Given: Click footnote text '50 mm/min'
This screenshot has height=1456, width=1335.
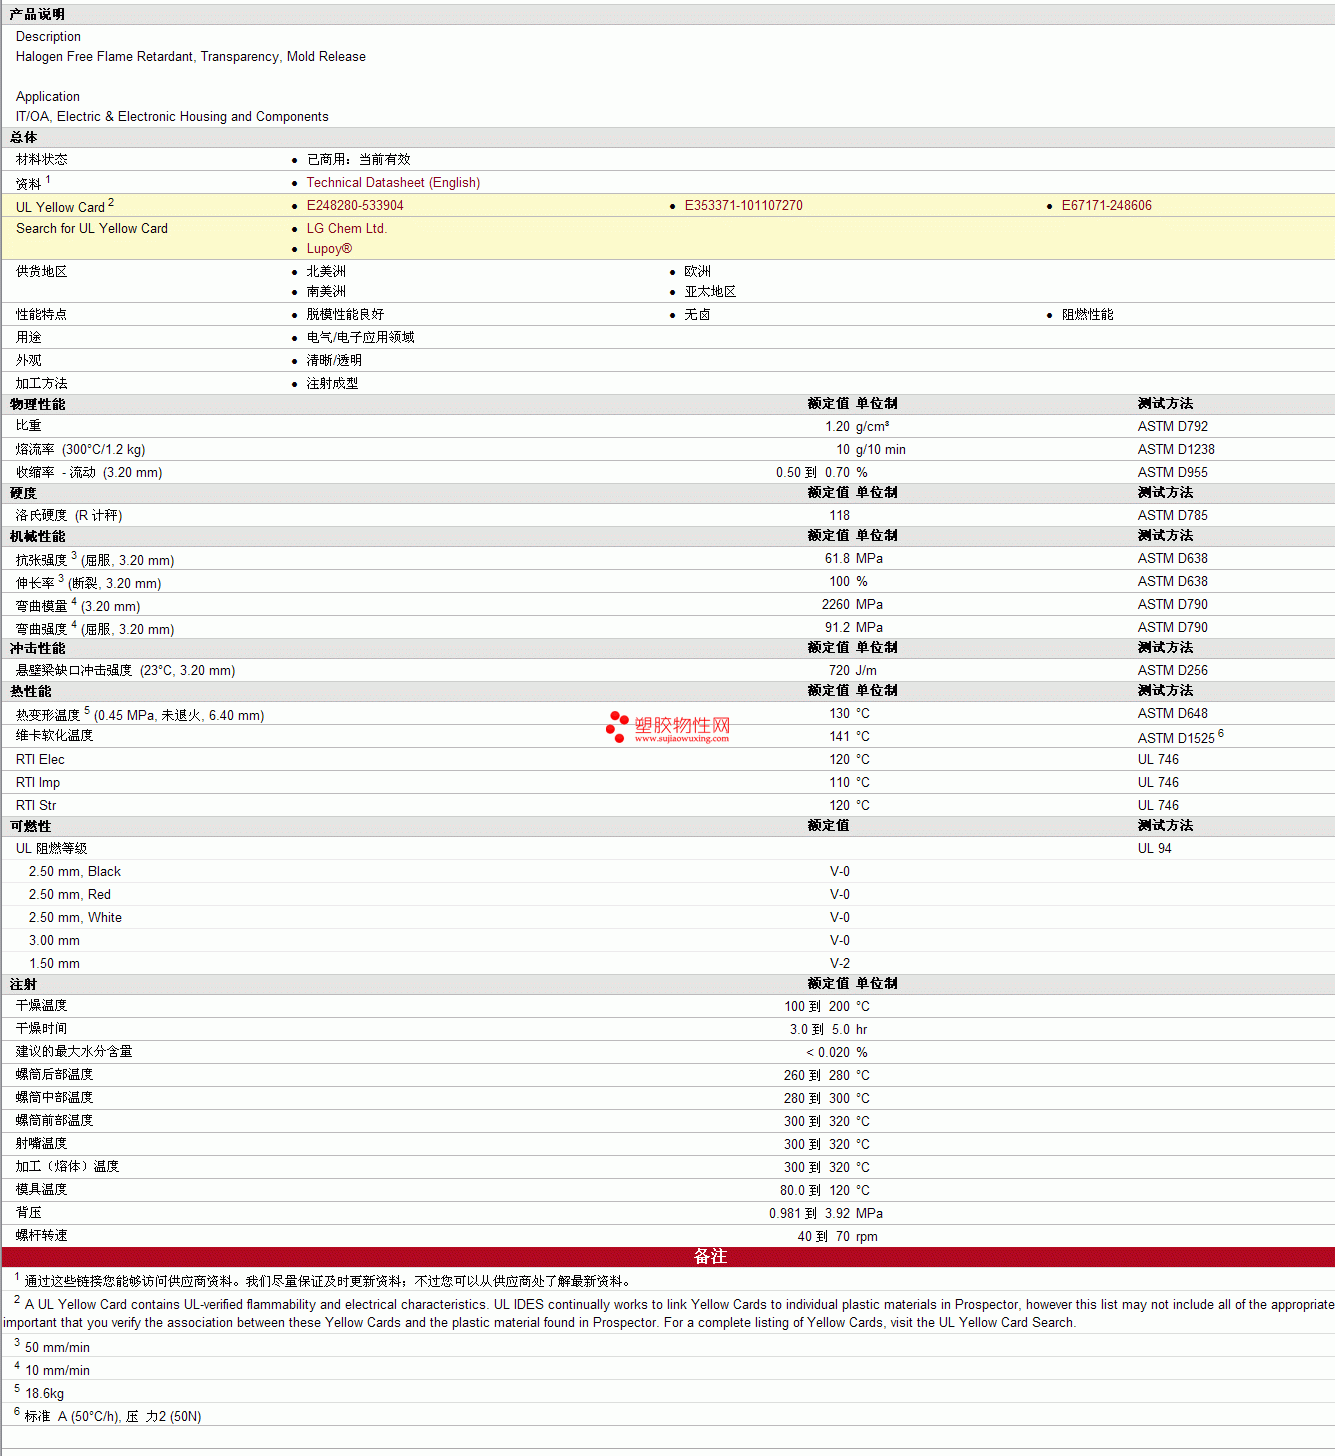Looking at the screenshot, I should (57, 1348).
